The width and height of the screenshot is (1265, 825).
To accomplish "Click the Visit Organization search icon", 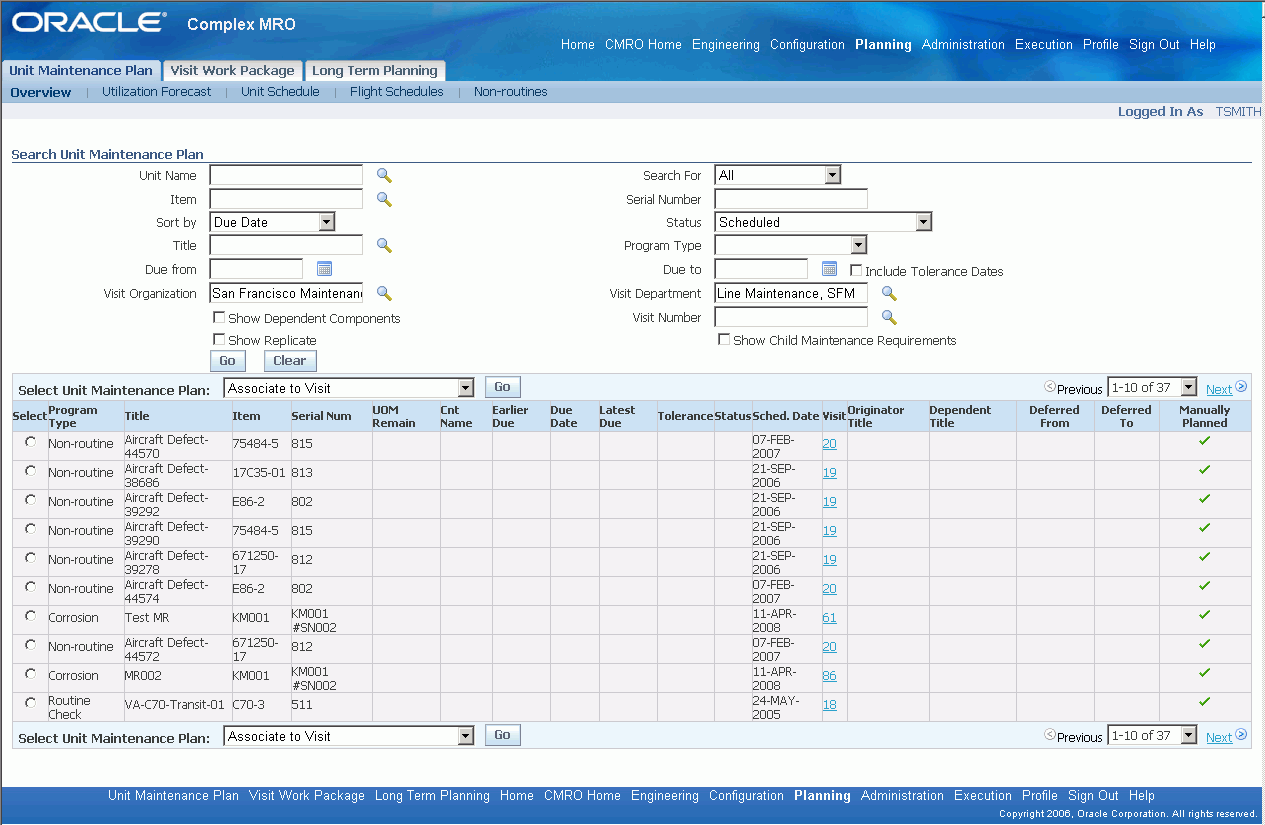I will point(384,293).
